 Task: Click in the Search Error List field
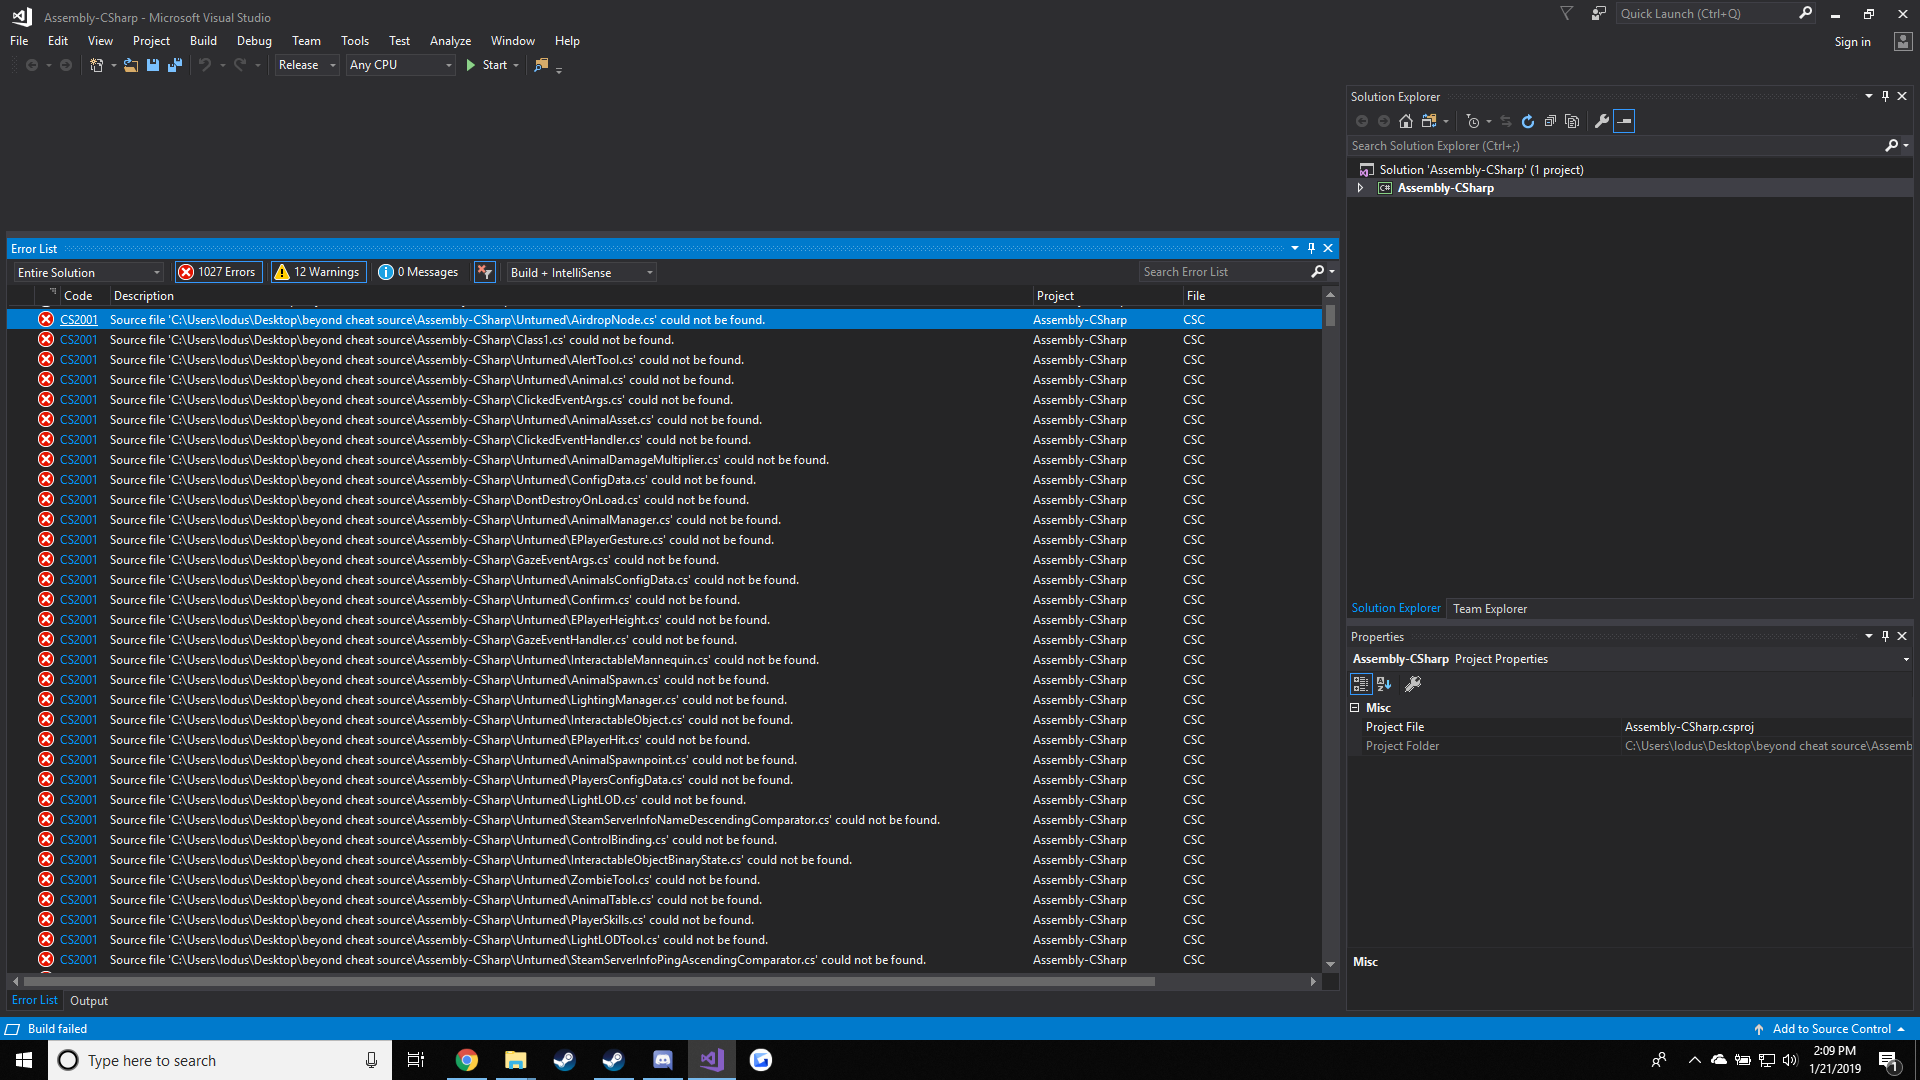pos(1224,272)
